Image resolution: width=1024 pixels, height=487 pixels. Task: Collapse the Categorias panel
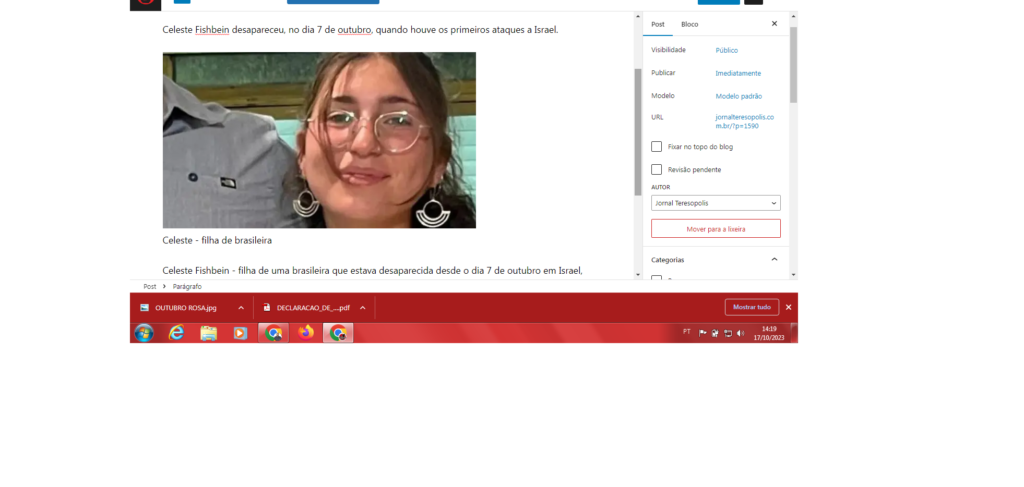(x=774, y=259)
